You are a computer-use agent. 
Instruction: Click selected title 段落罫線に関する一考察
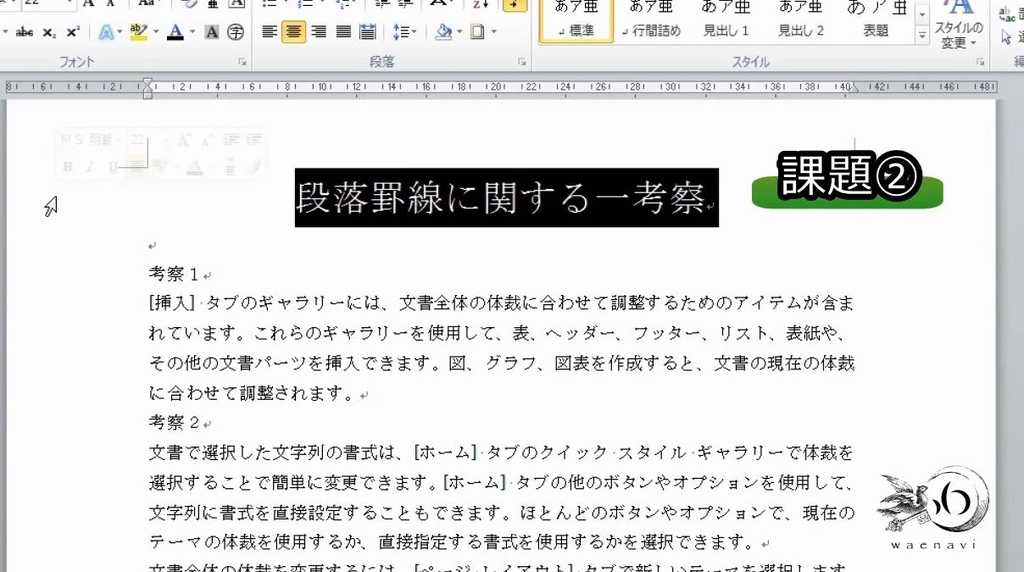click(500, 198)
